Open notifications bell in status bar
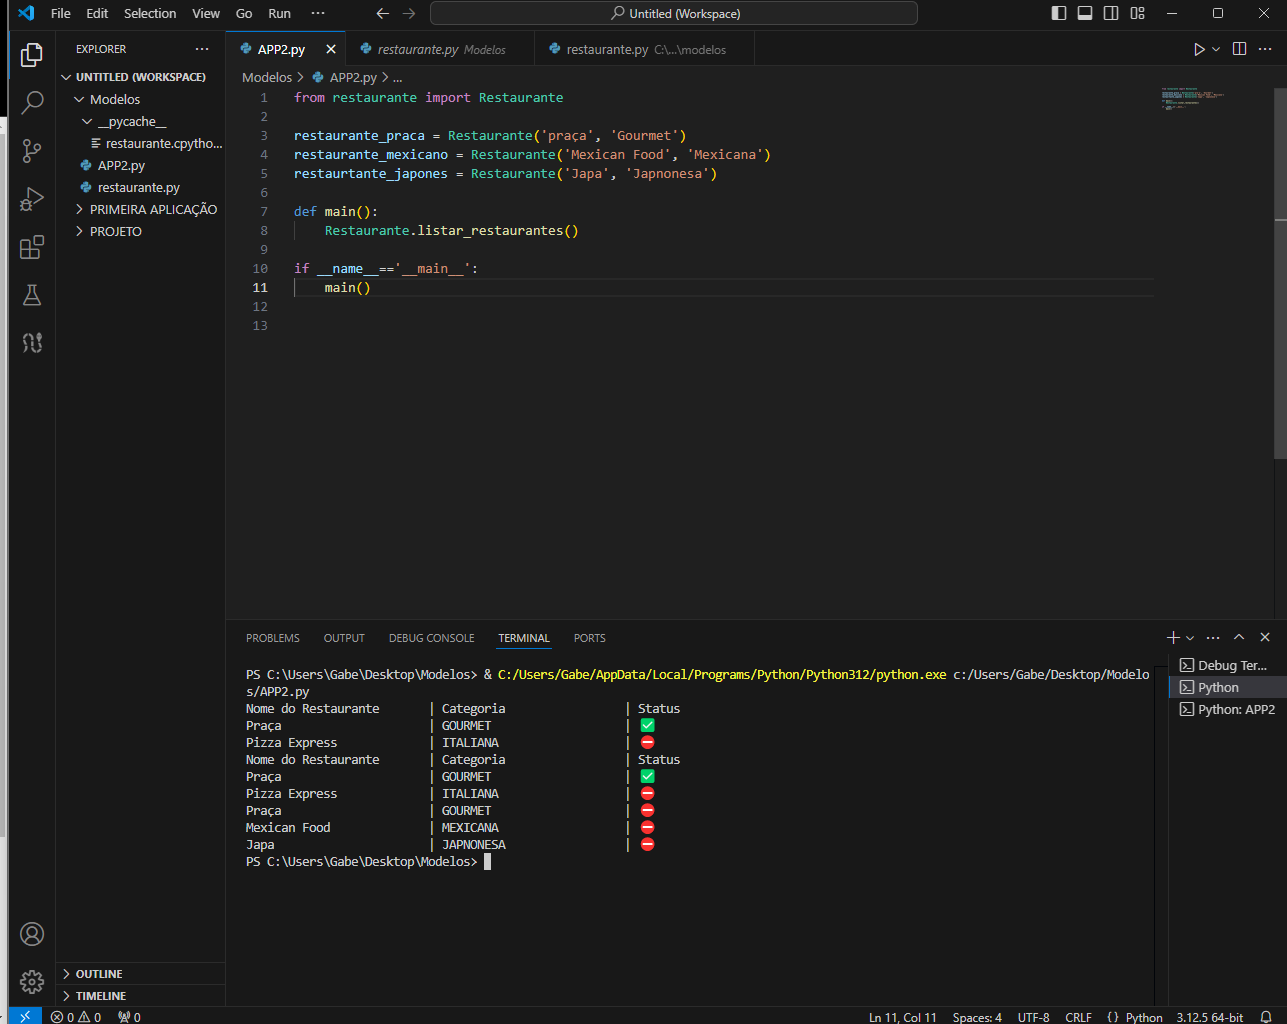1287x1024 pixels. 1266,1017
